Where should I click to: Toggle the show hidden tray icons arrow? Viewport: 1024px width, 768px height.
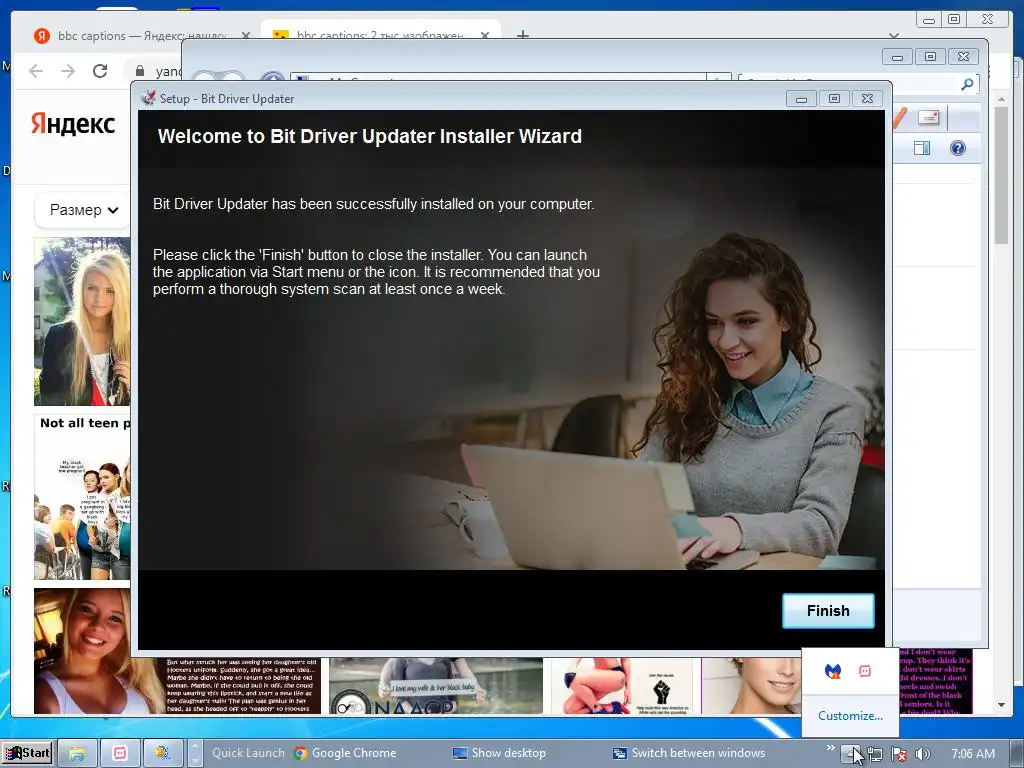pyautogui.click(x=850, y=754)
